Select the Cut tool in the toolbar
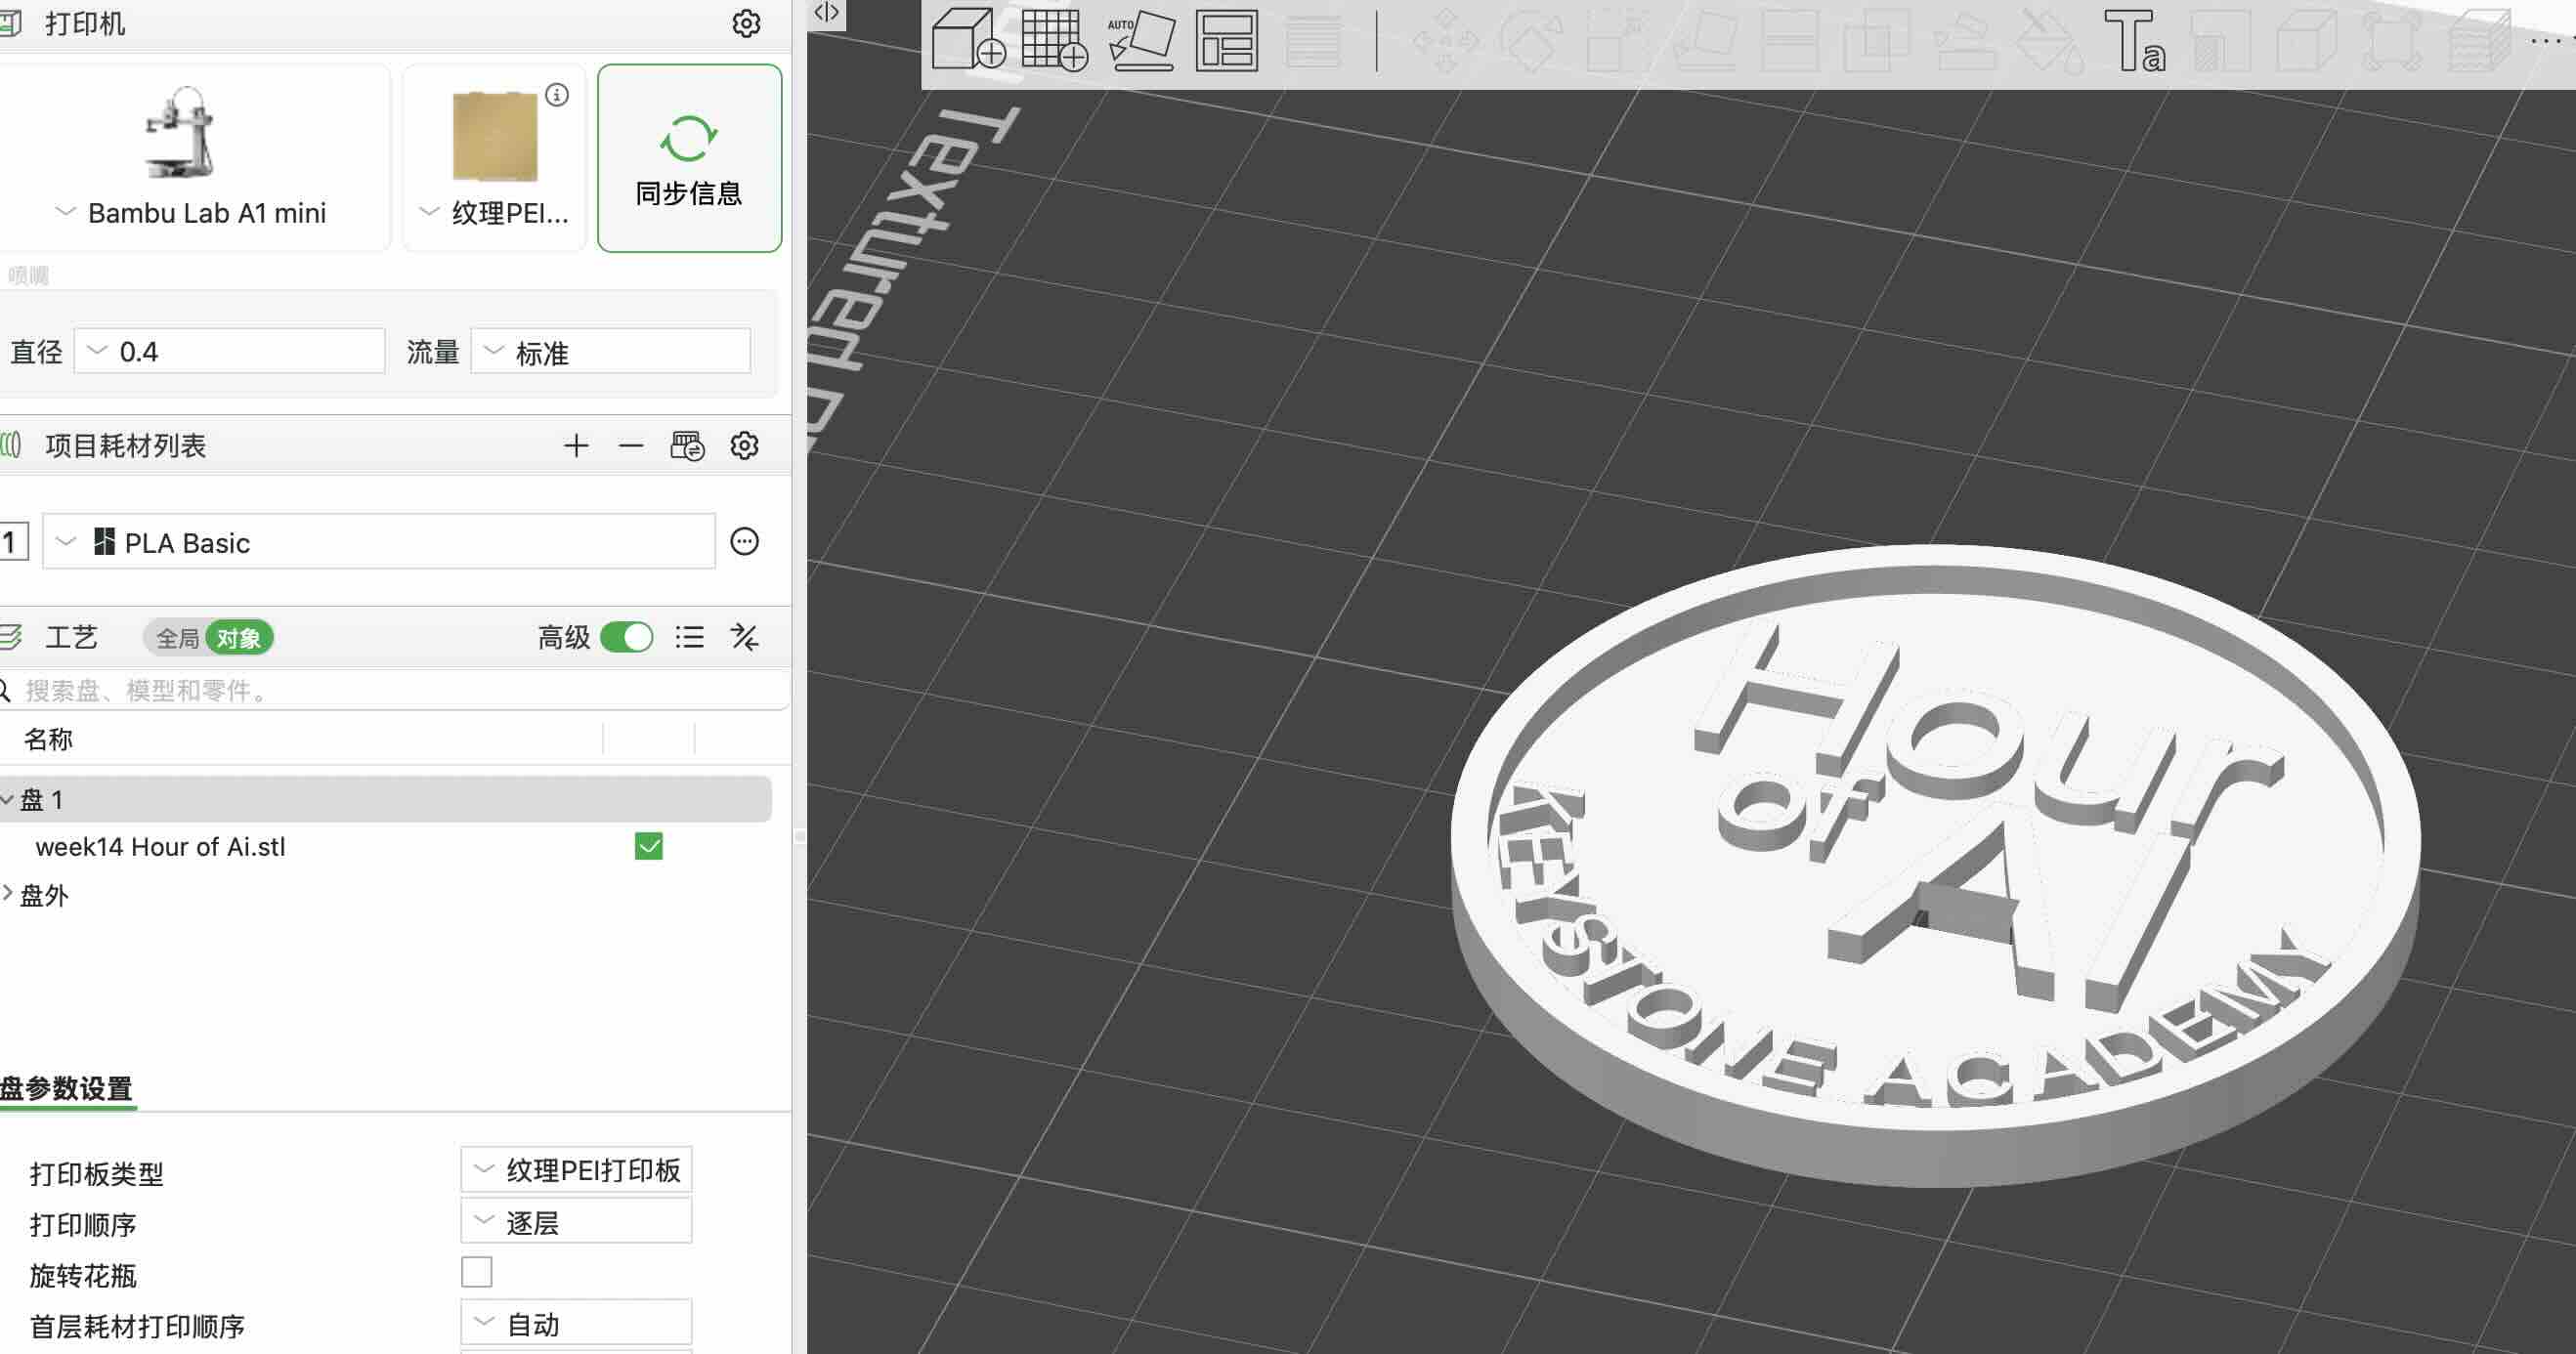Image resolution: width=2576 pixels, height=1354 pixels. pyautogui.click(x=1789, y=40)
